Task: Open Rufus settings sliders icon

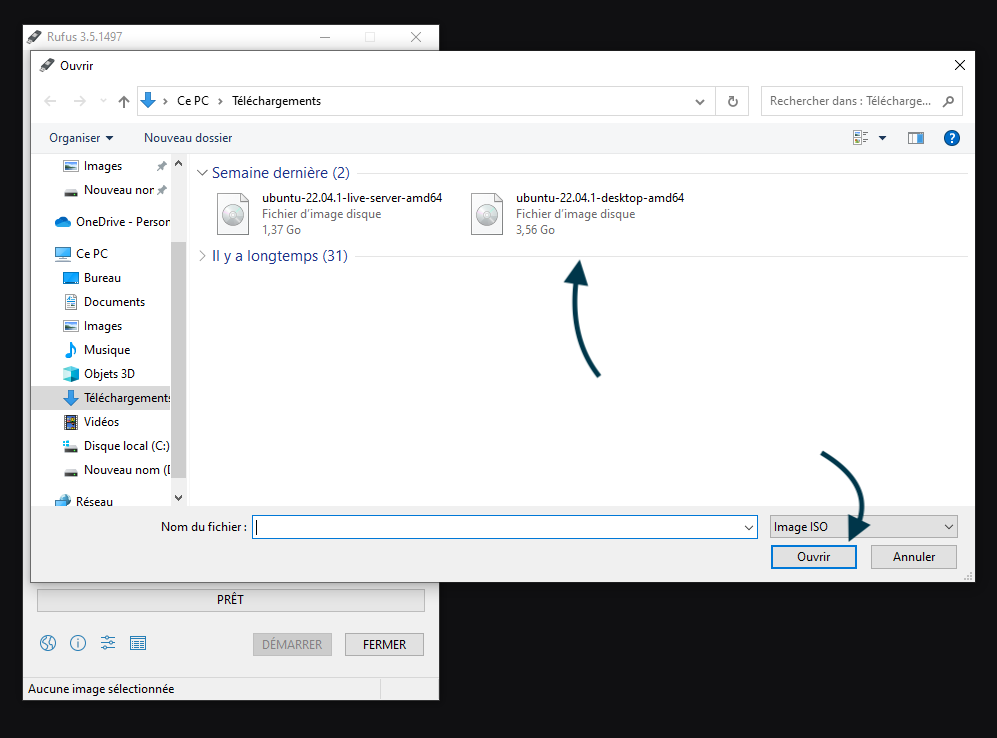Action: [x=108, y=643]
